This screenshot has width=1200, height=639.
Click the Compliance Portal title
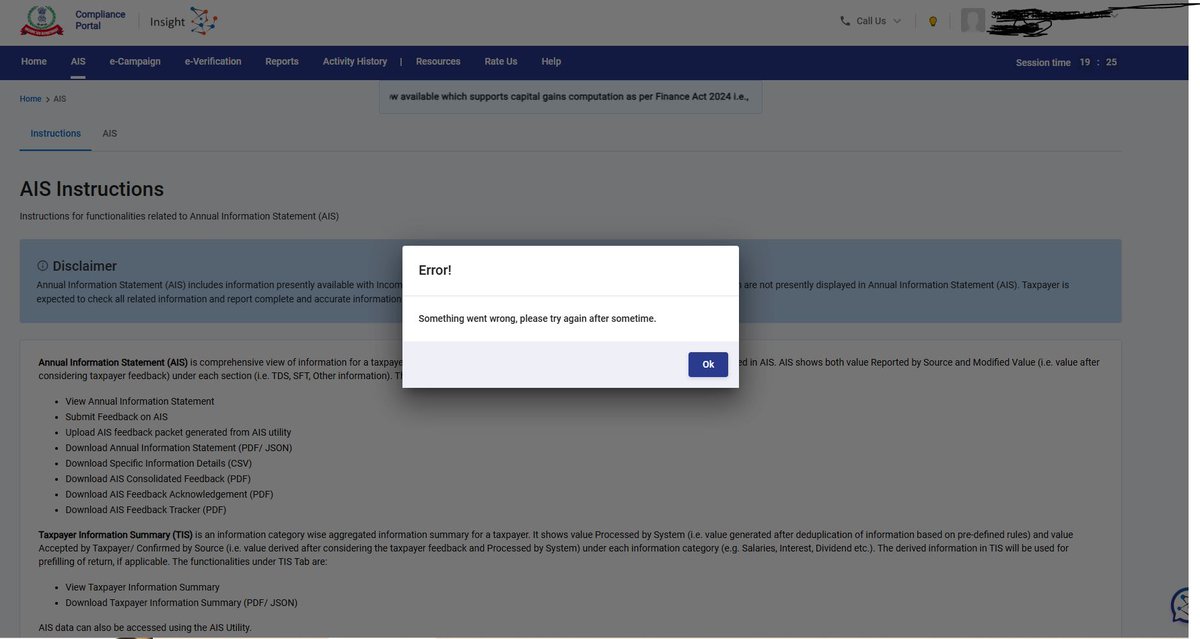[100, 20]
